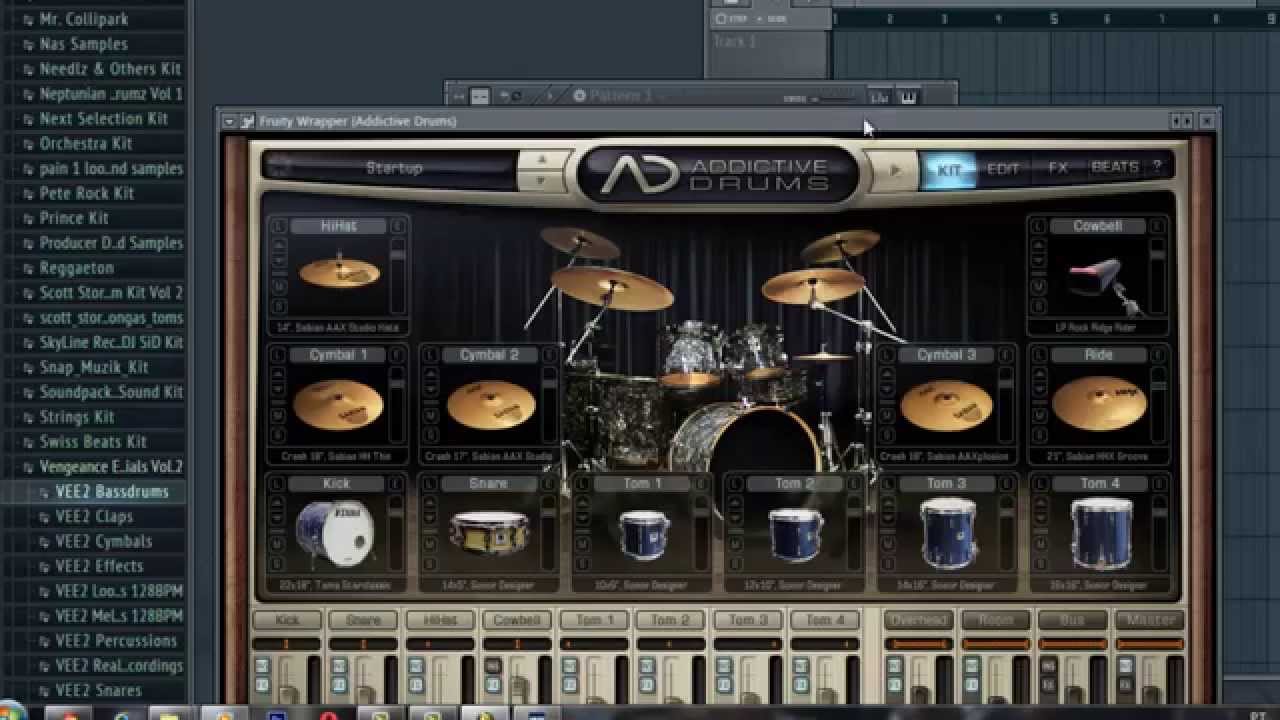Image resolution: width=1280 pixels, height=720 pixels.
Task: Open Pete Rock Kit browser folder
Action: [x=86, y=193]
